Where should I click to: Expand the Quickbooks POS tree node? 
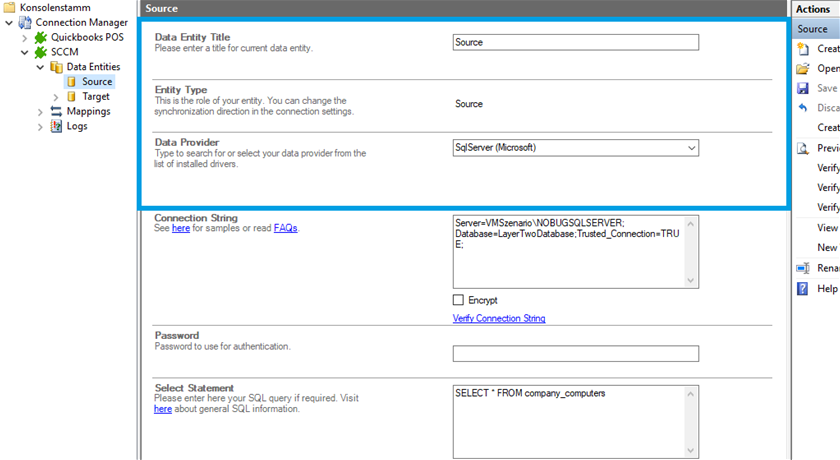coord(26,37)
